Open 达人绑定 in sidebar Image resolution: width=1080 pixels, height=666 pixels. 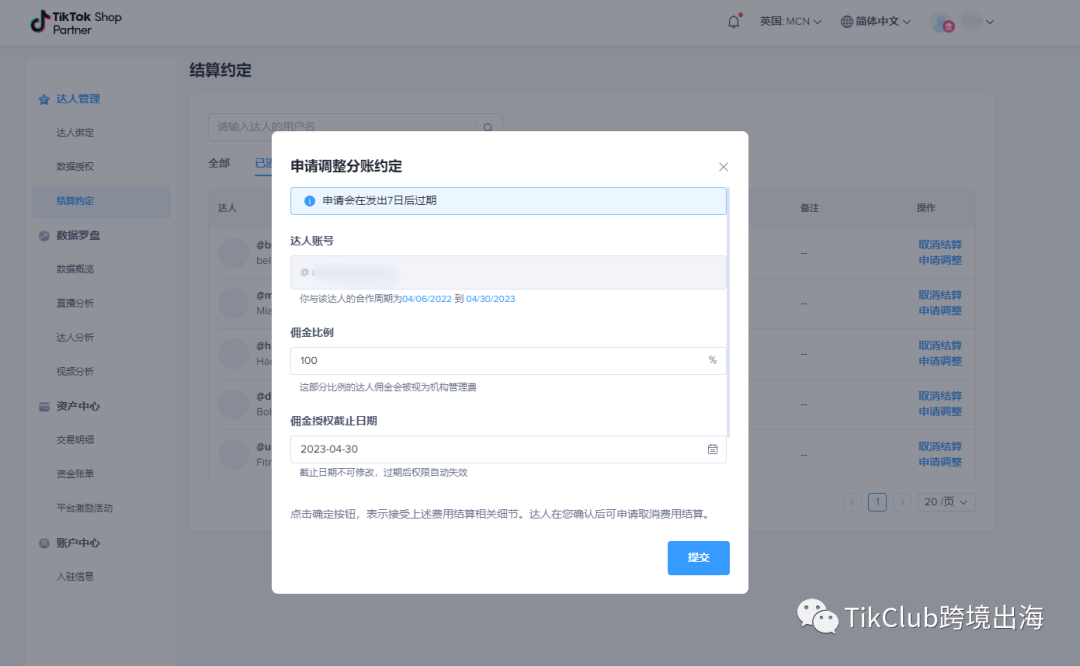(x=75, y=132)
